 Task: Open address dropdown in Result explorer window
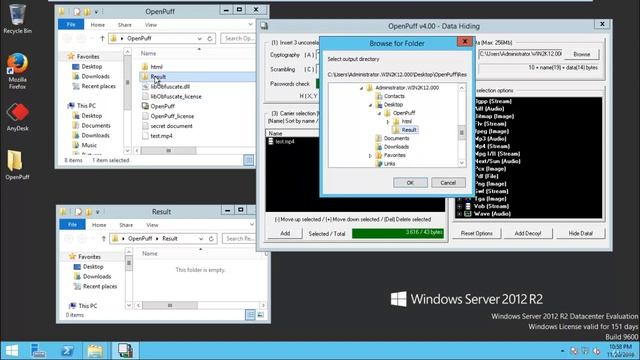[201, 238]
